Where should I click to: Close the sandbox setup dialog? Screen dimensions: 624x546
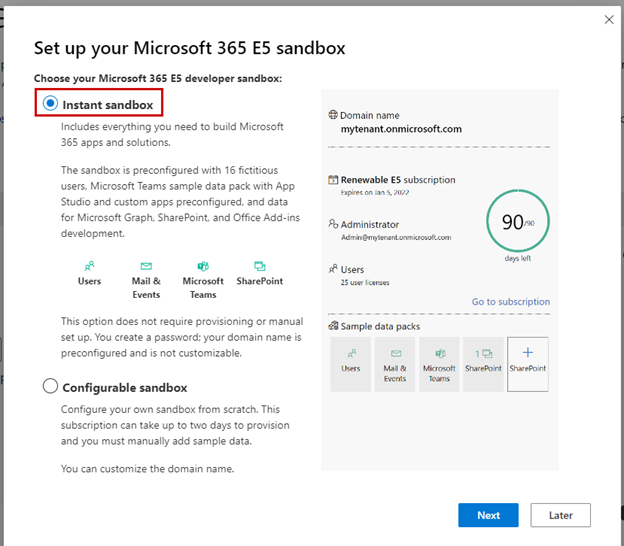[x=609, y=19]
